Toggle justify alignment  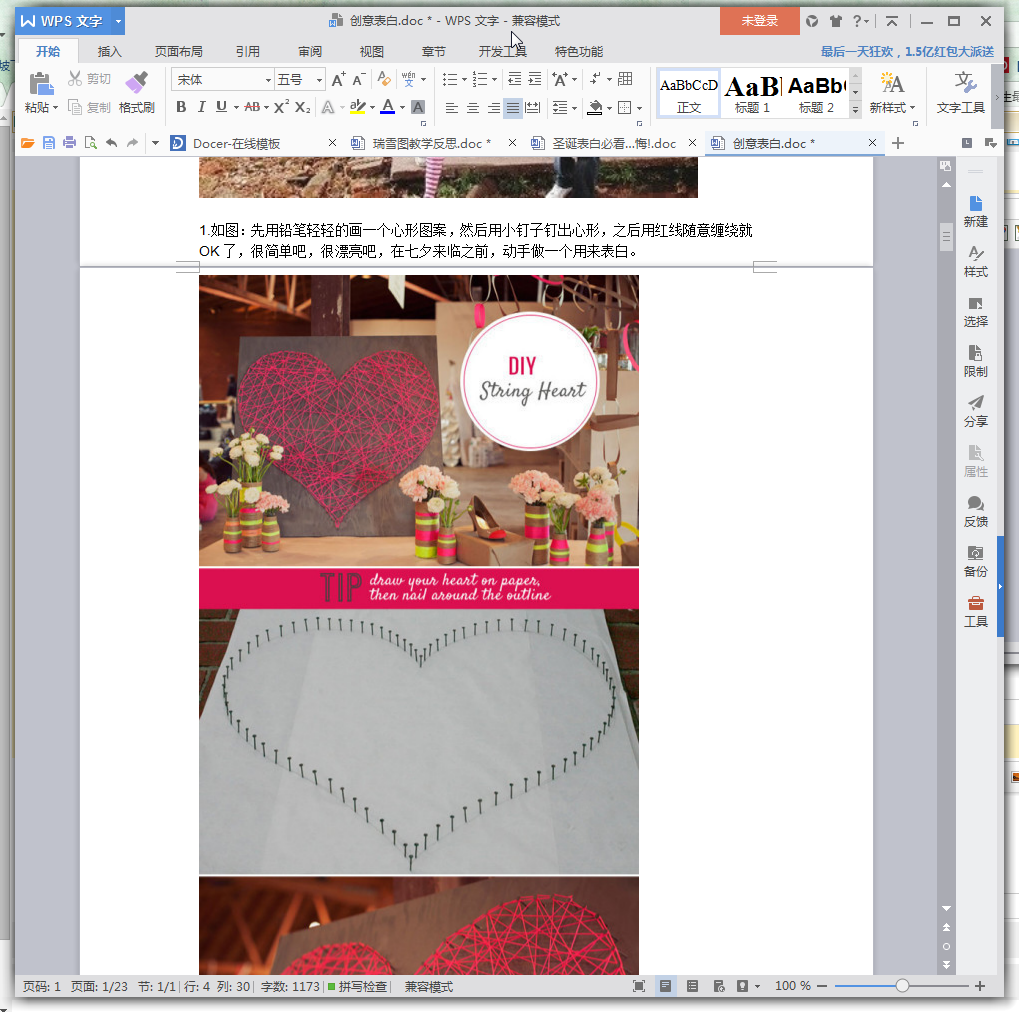(x=513, y=108)
